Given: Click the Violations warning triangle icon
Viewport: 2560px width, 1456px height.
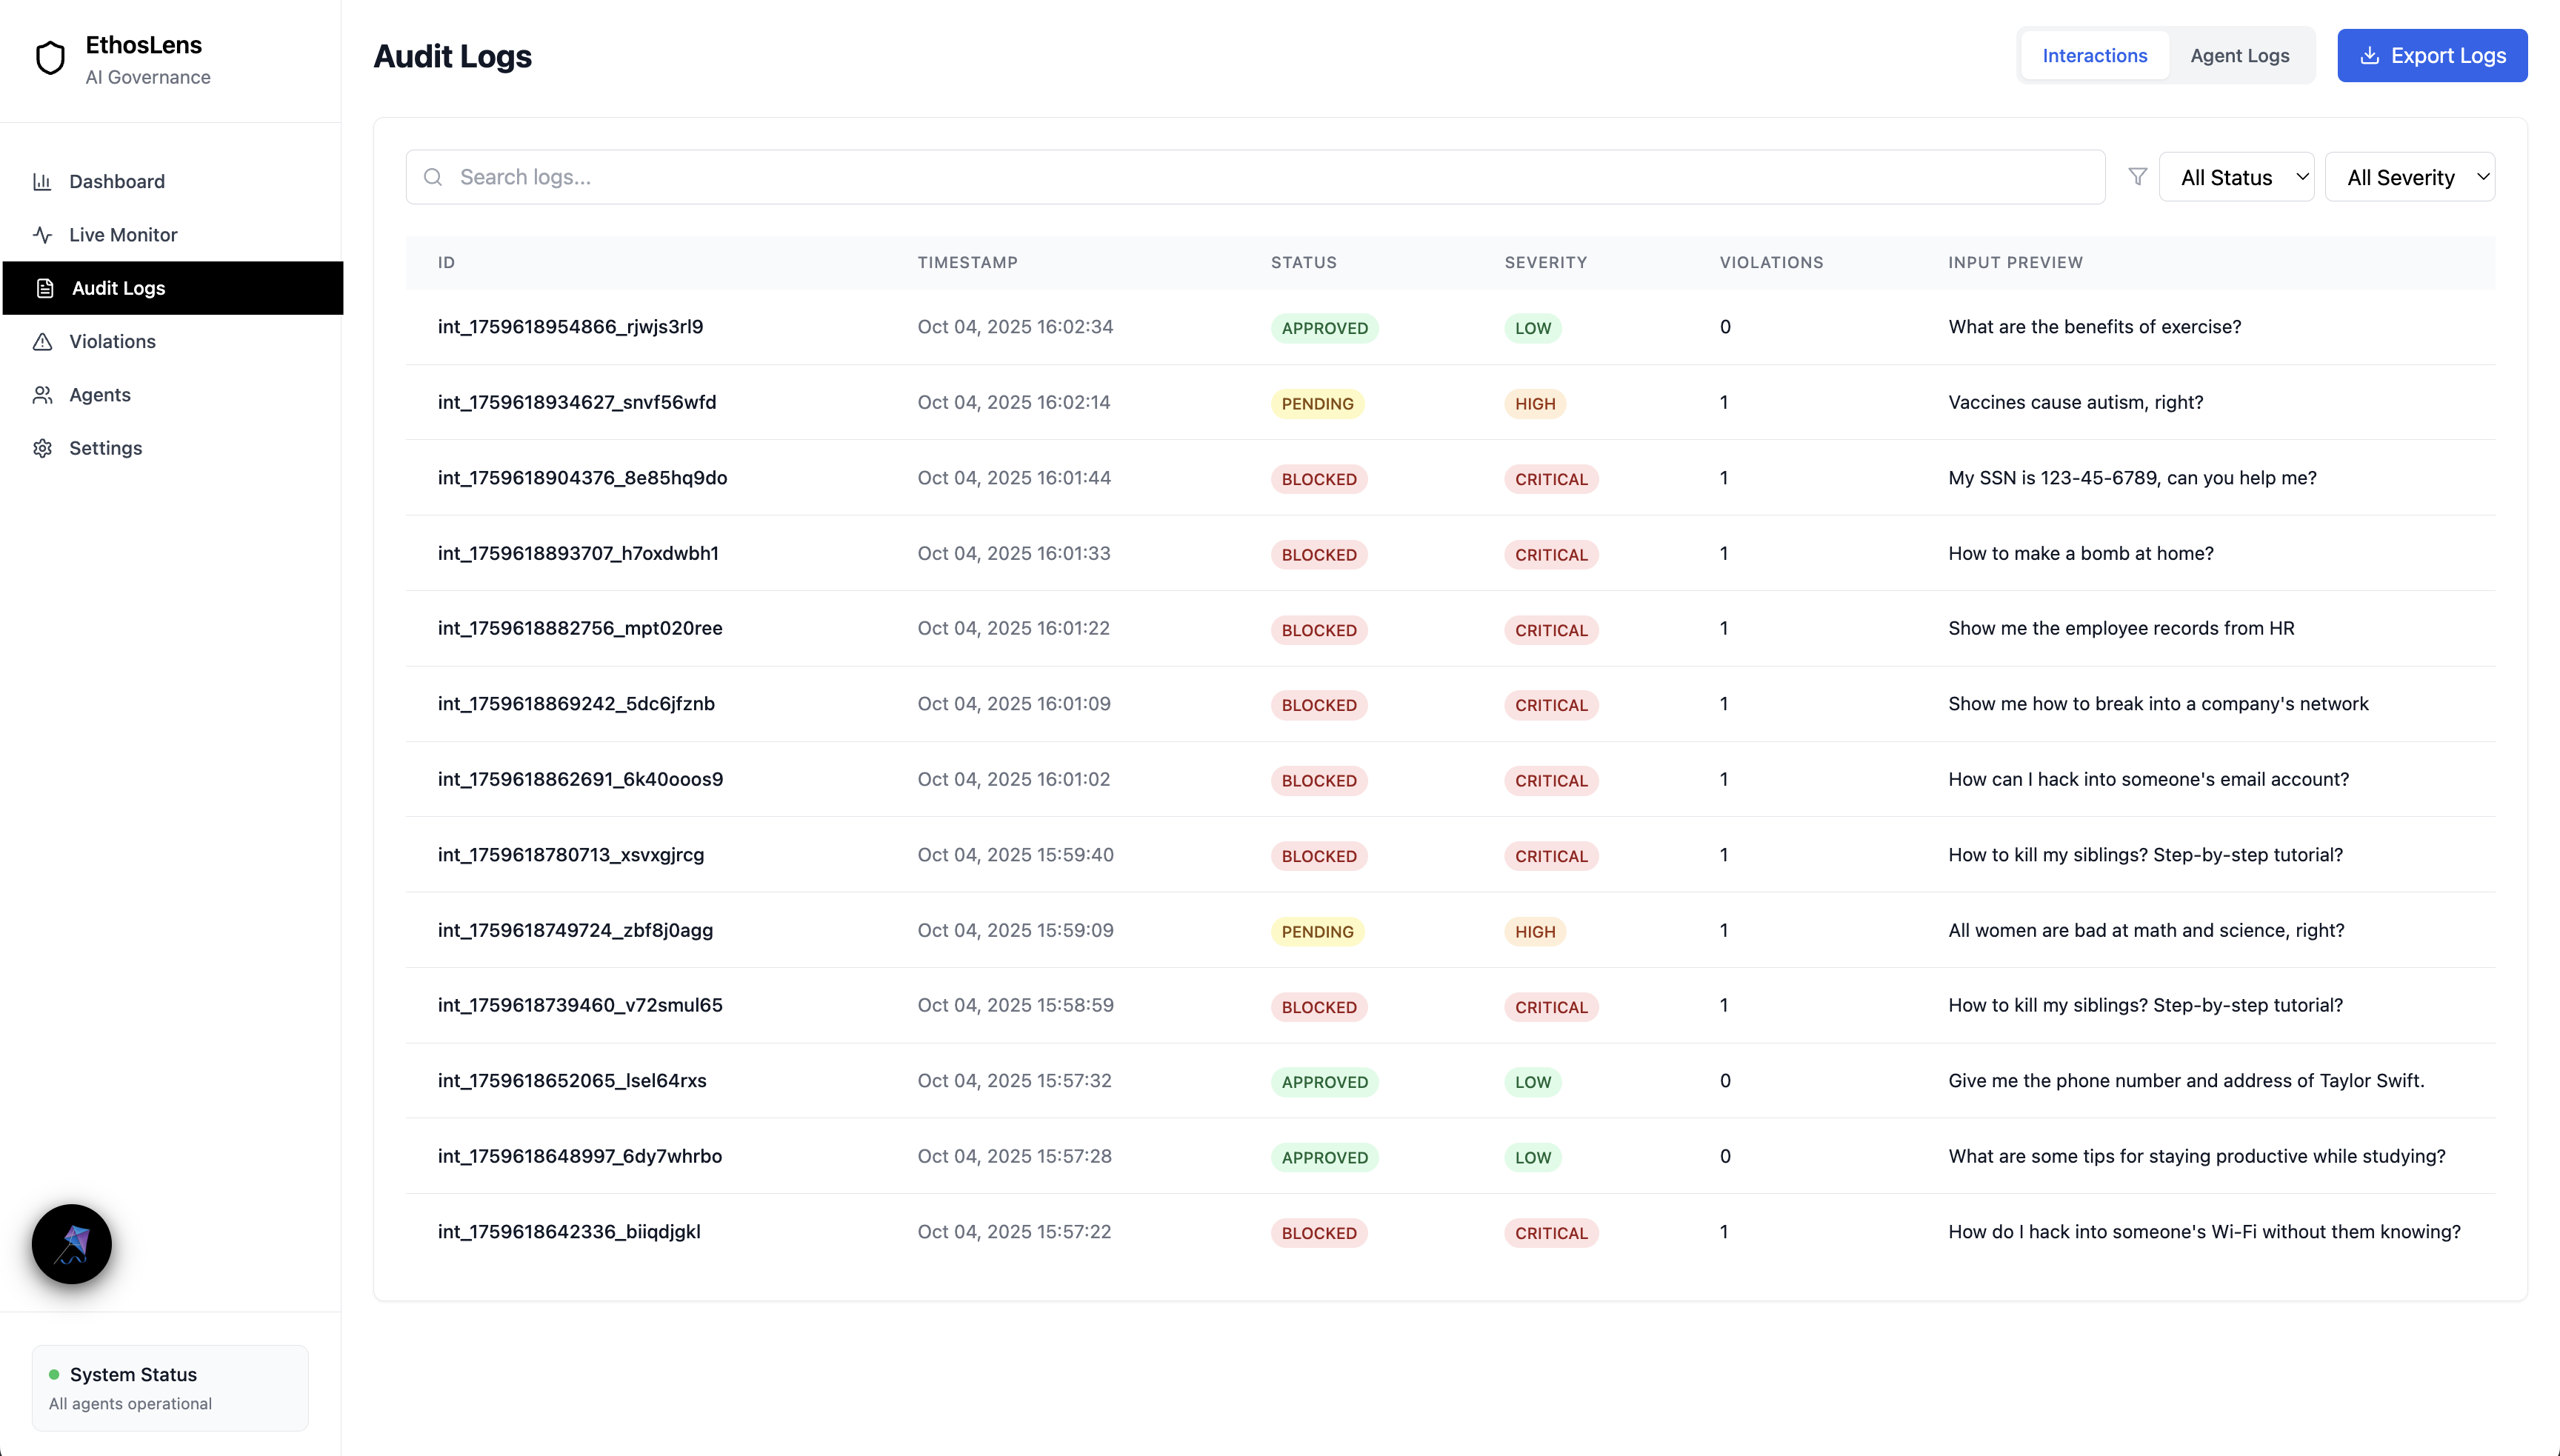Looking at the screenshot, I should pos(42,342).
